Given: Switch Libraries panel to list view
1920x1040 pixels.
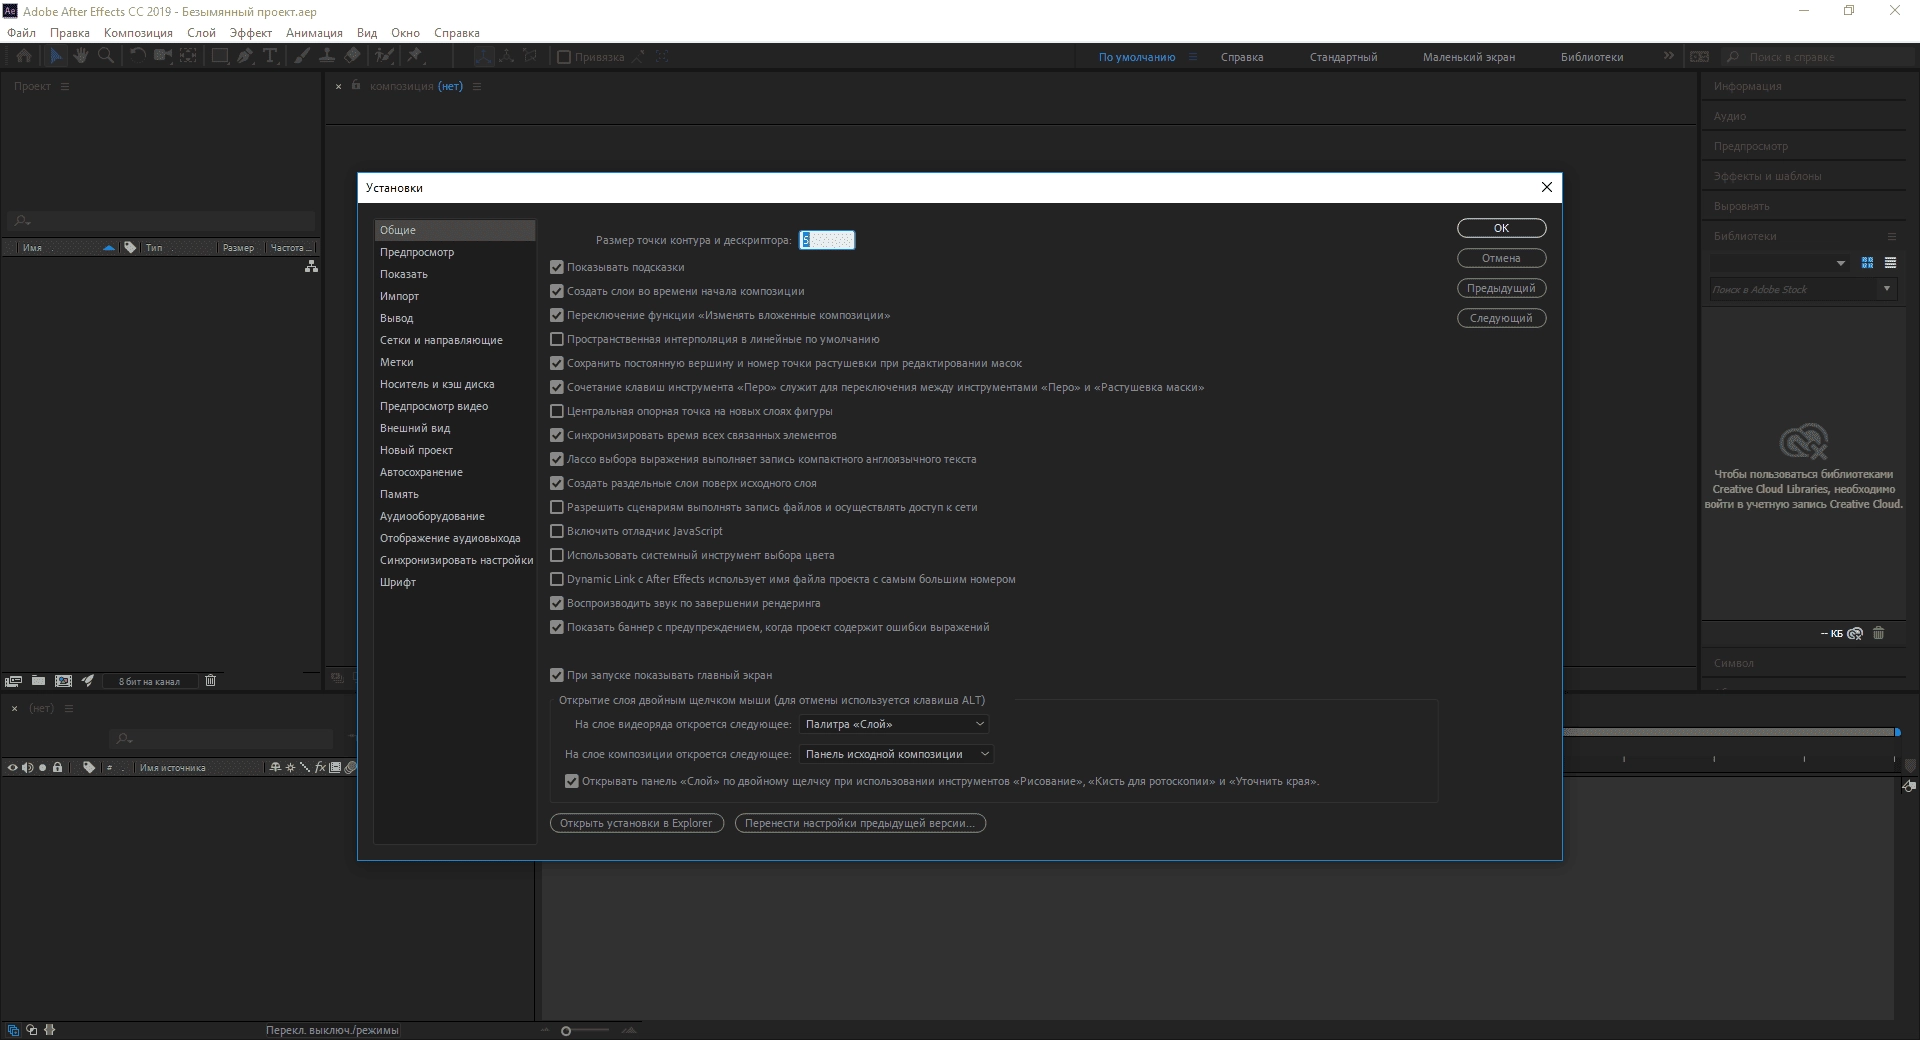Looking at the screenshot, I should pos(1890,263).
